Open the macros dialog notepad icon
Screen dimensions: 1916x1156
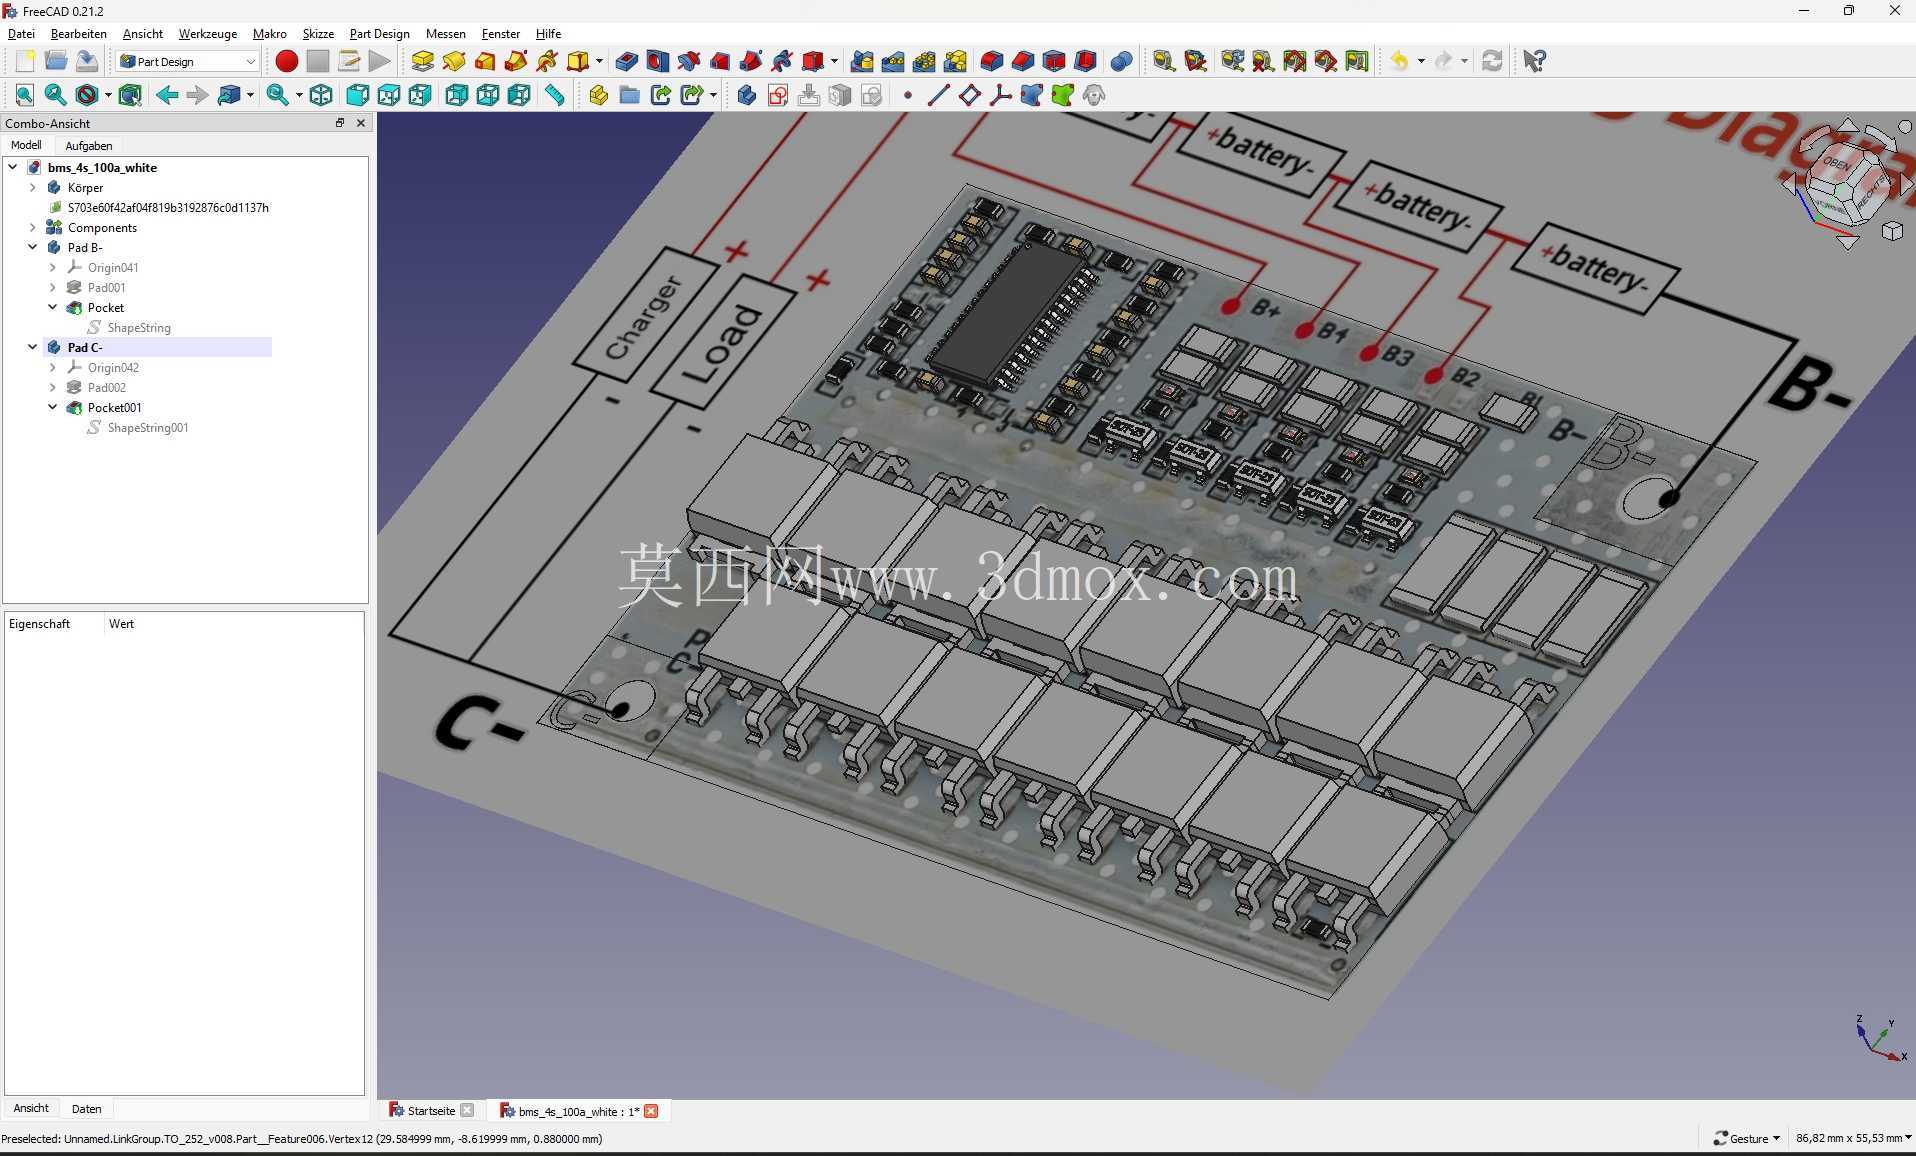tap(348, 61)
